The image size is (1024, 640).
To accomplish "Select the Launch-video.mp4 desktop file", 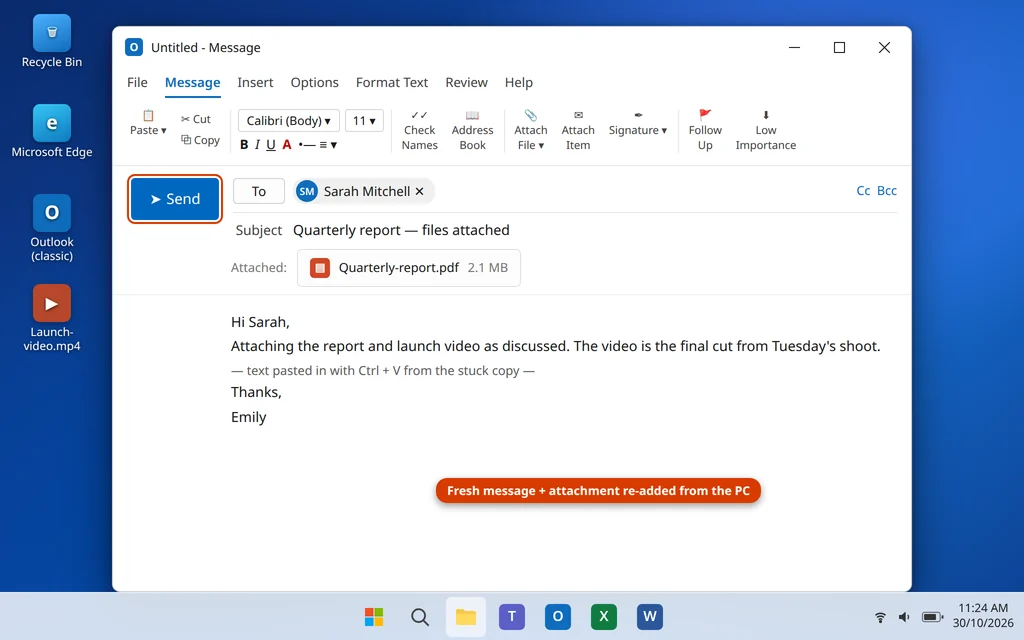I will coord(52,319).
